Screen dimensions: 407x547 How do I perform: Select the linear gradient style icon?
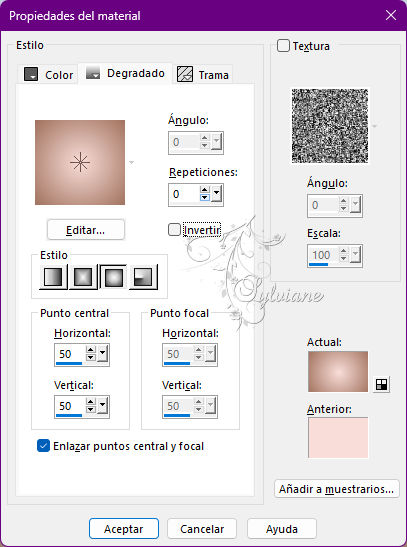[53, 277]
